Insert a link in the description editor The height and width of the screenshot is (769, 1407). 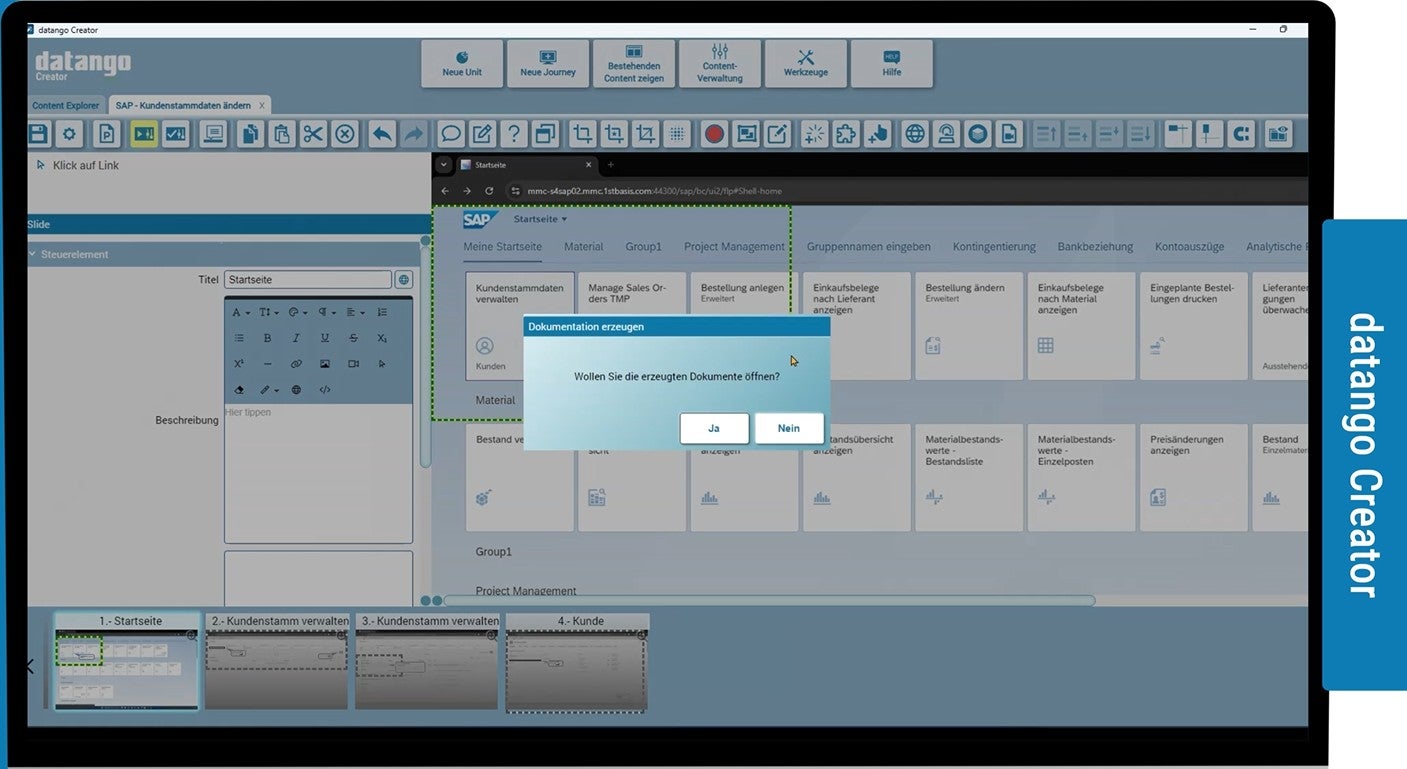[296, 364]
